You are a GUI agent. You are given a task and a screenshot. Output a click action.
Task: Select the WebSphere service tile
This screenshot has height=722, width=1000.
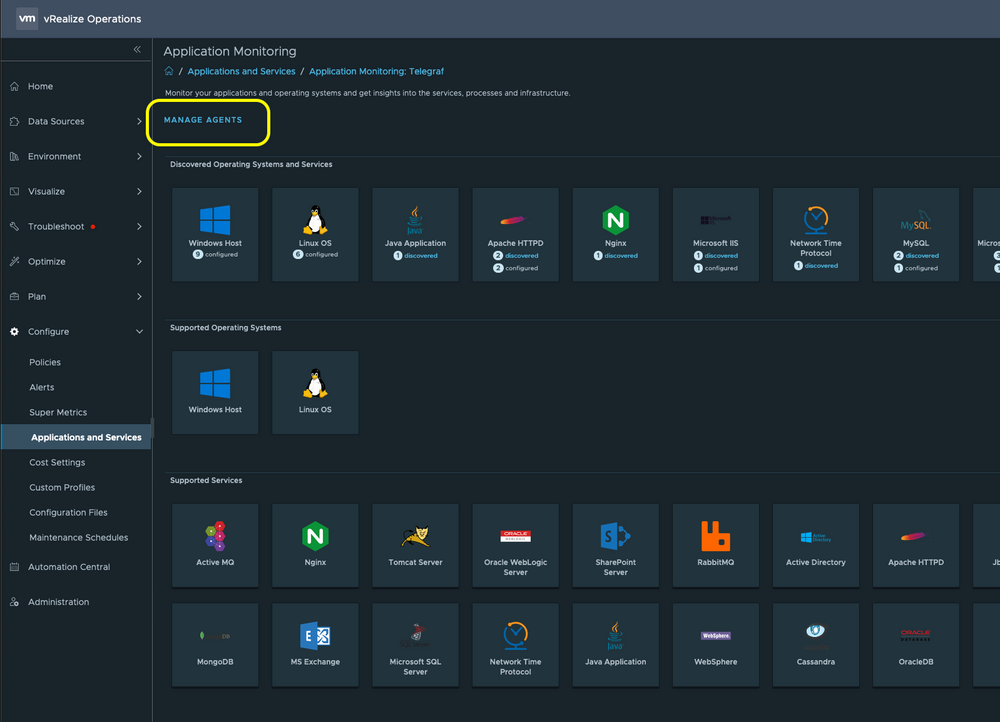716,645
